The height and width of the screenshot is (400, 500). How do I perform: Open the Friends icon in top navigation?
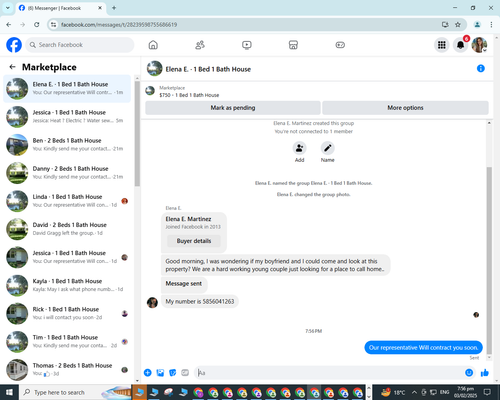(200, 45)
